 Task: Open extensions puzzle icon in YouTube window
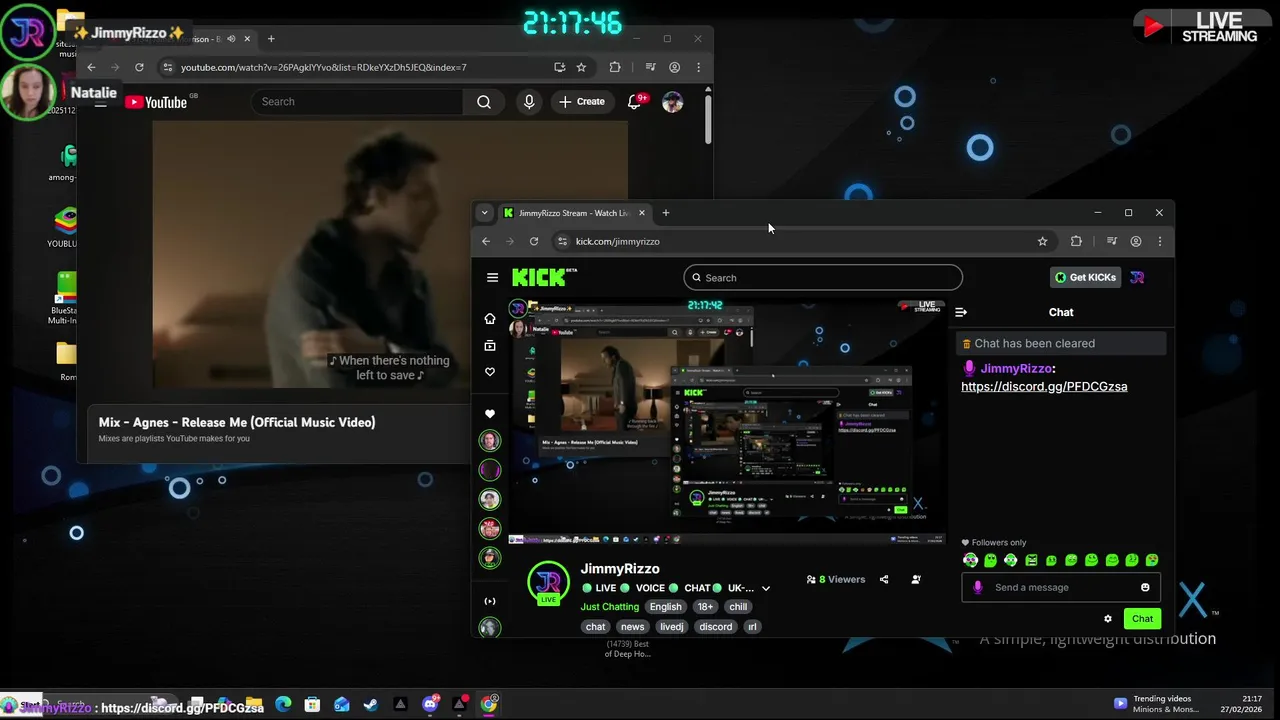(x=615, y=67)
